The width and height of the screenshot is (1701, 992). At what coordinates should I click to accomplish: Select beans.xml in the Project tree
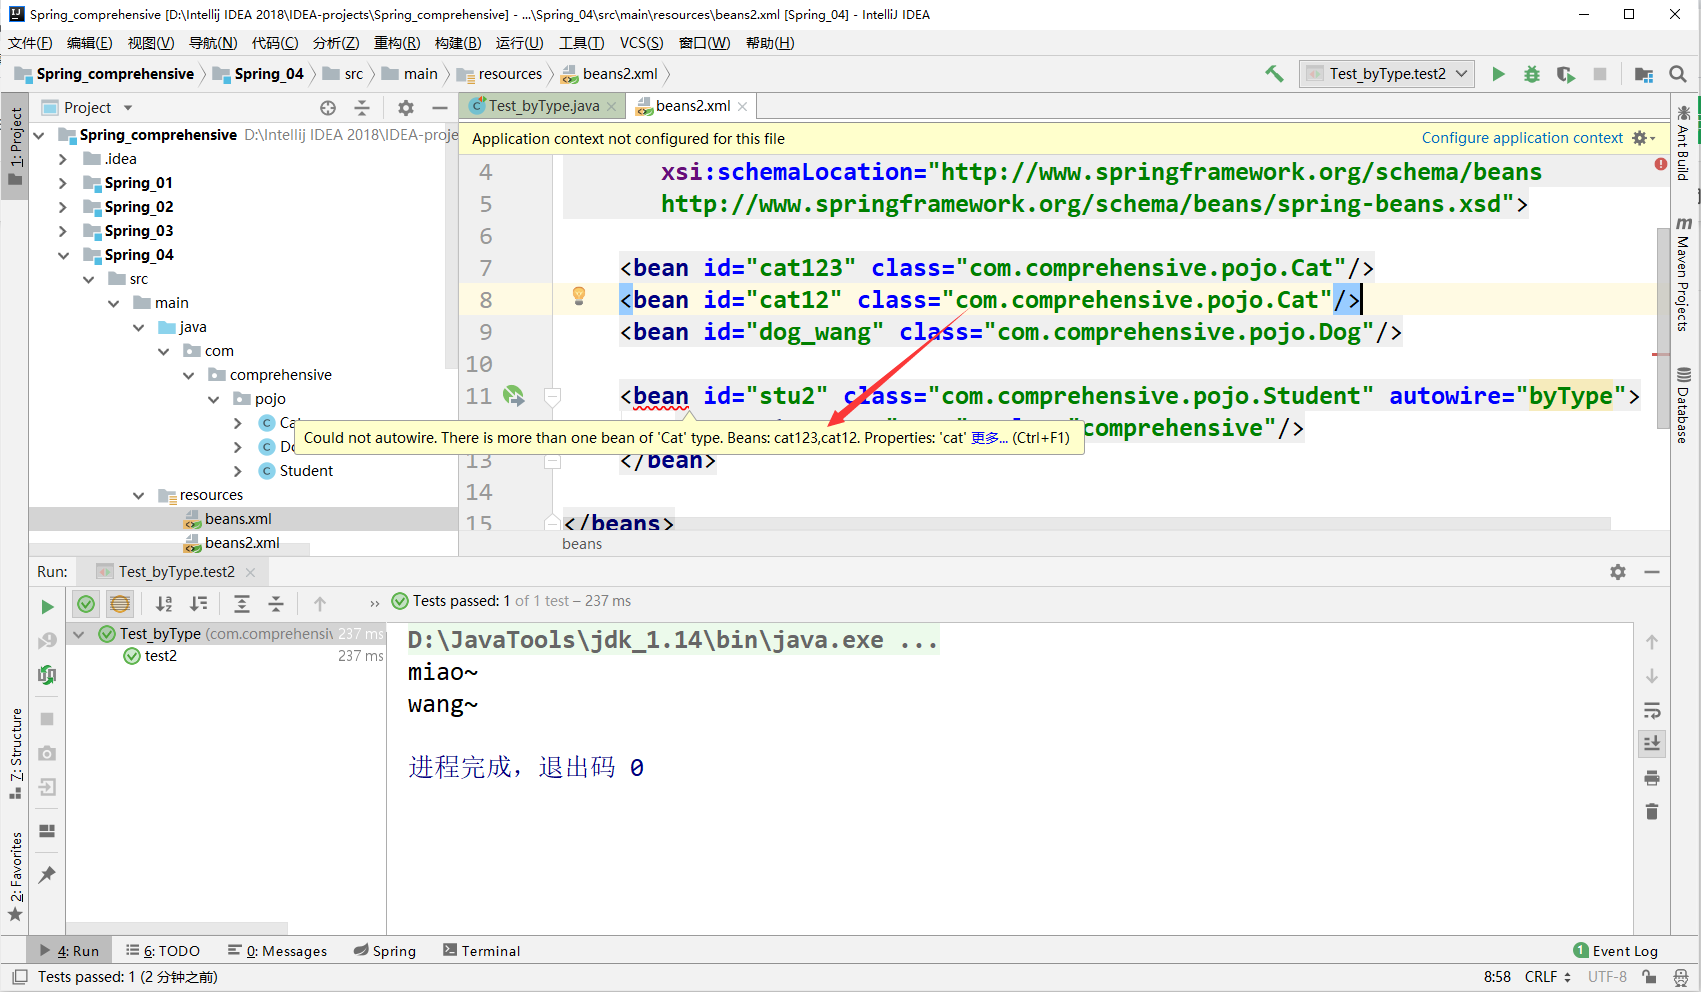pyautogui.click(x=238, y=519)
